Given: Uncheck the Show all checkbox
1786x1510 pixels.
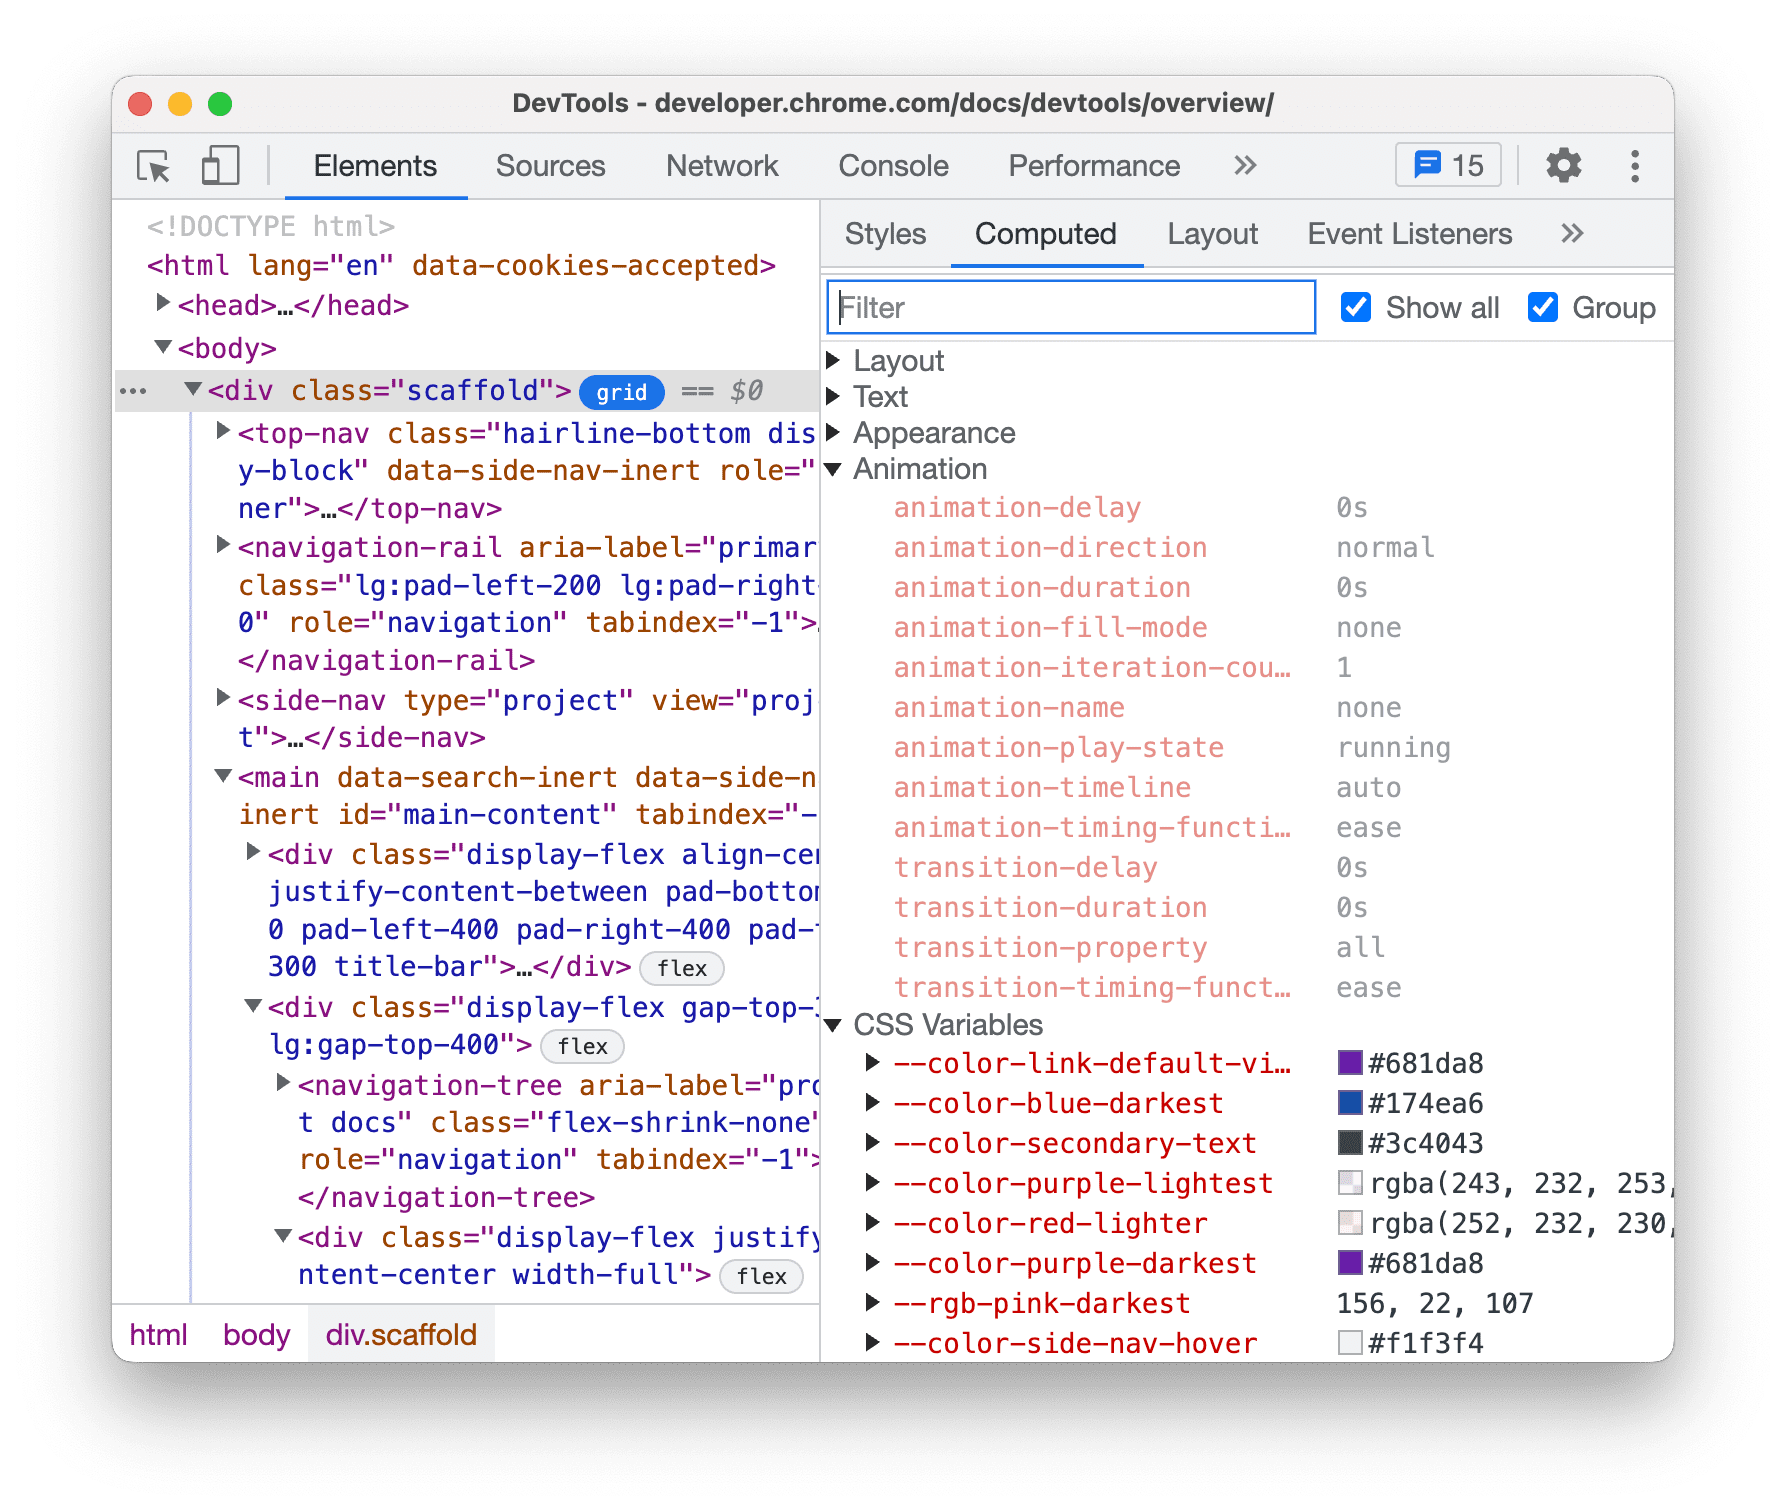Looking at the screenshot, I should pos(1355,308).
